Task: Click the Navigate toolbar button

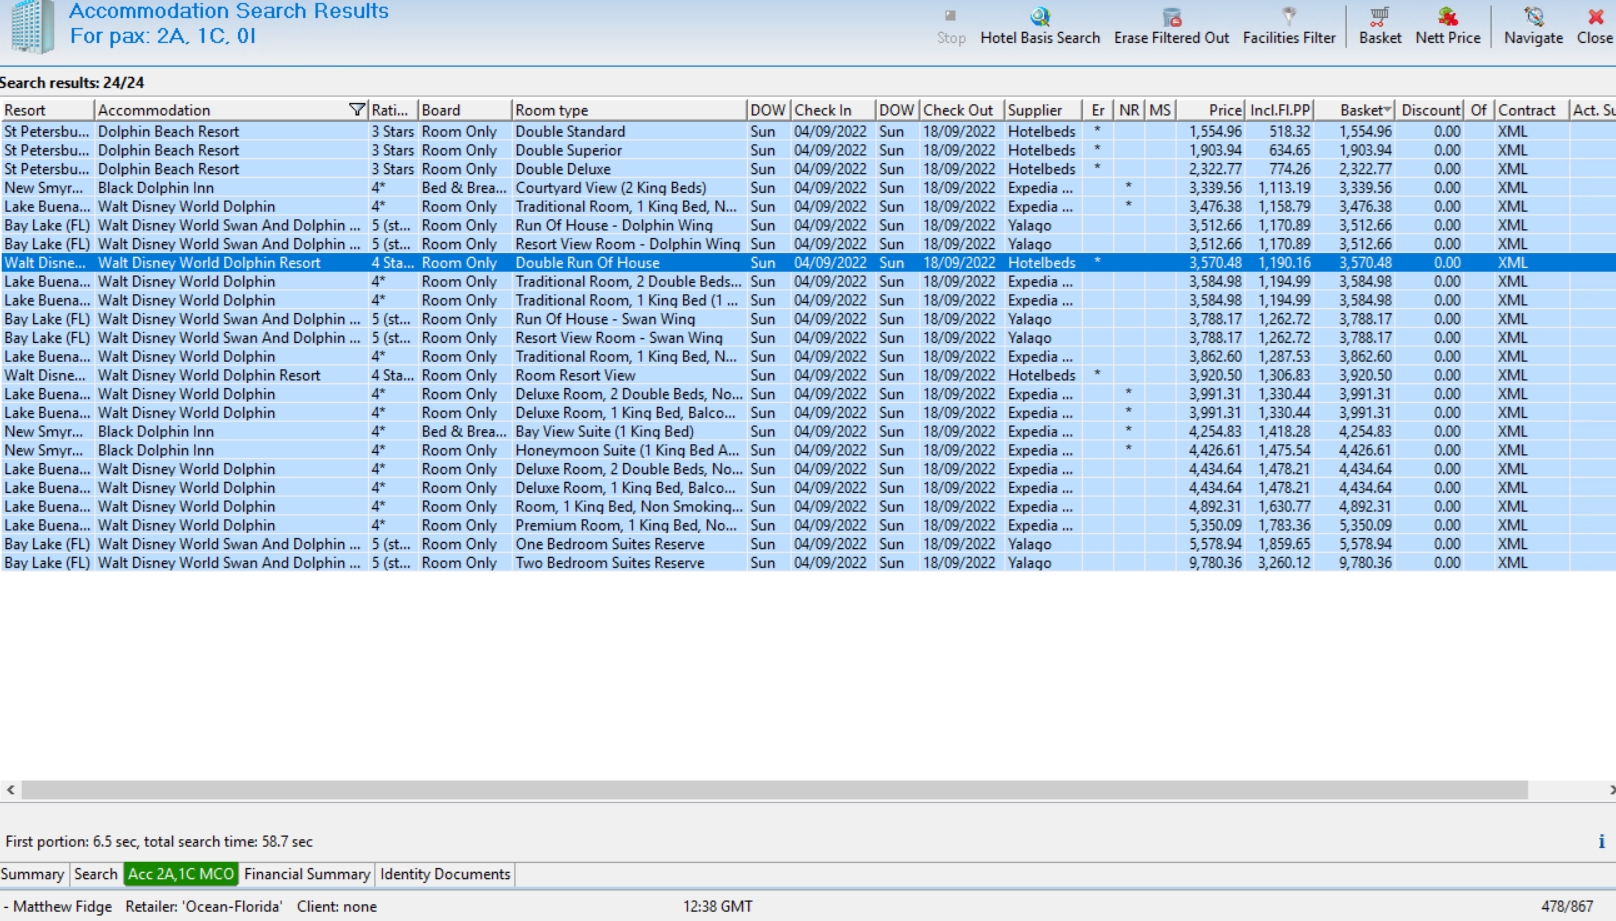Action: pyautogui.click(x=1533, y=27)
